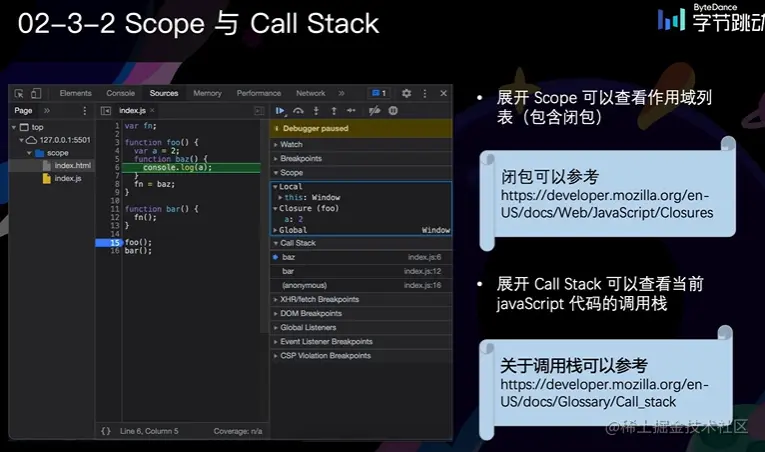Image resolution: width=765 pixels, height=452 pixels.
Task: Close the index.js editor tab
Action: [152, 111]
